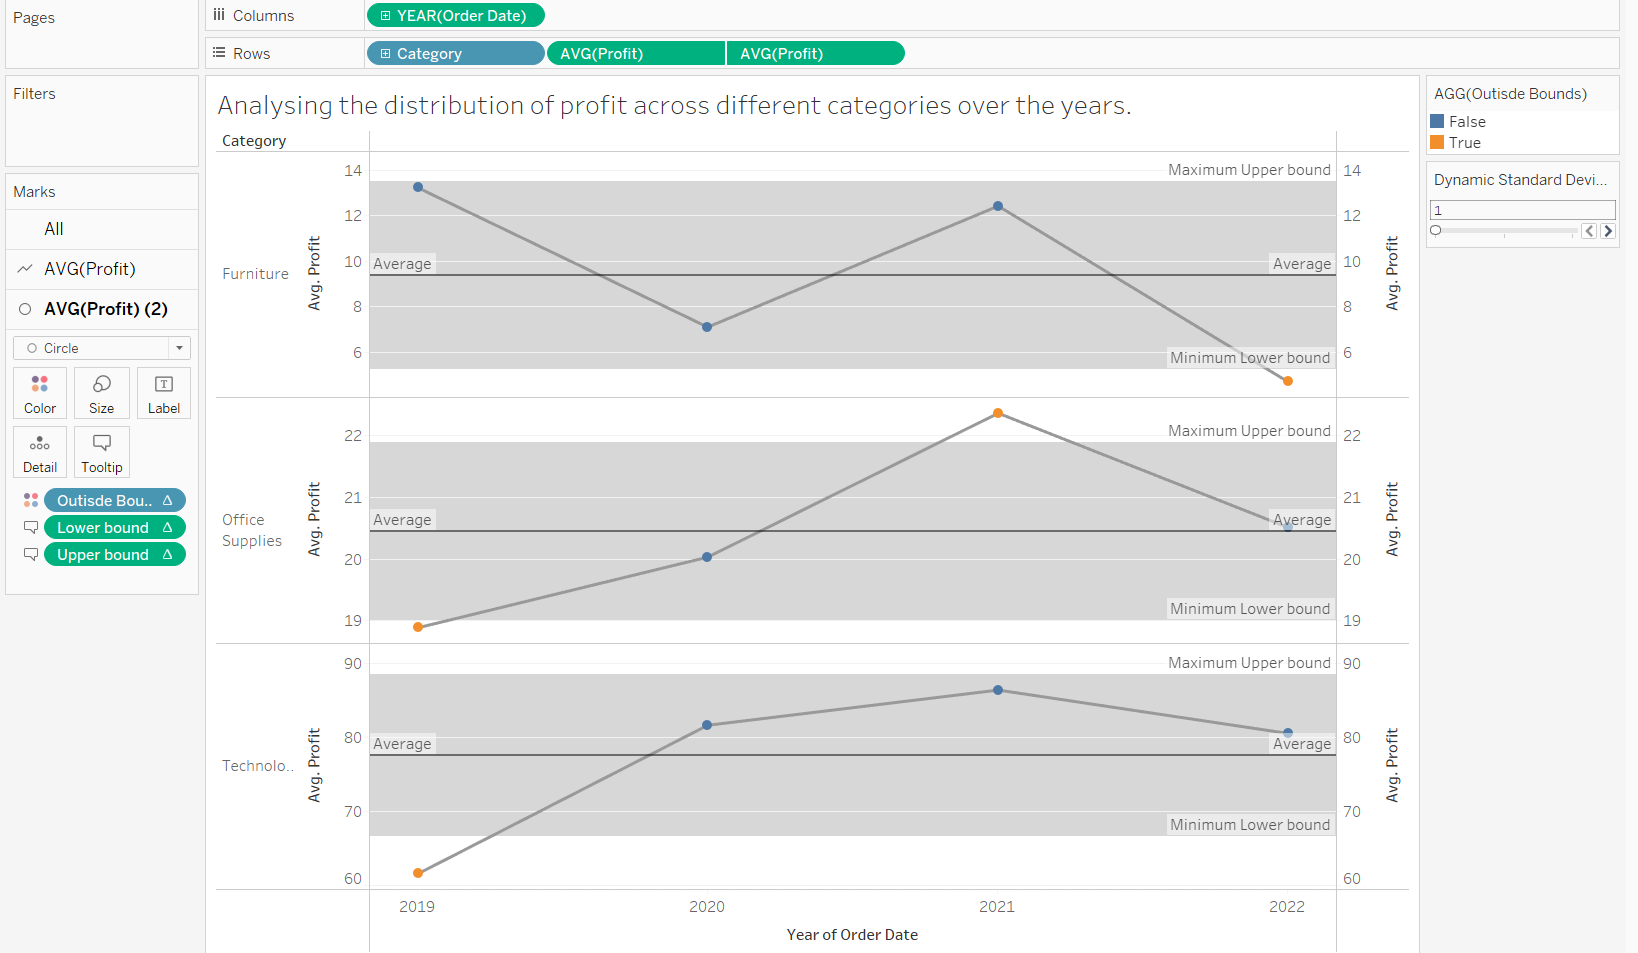Open the Detail mark card
This screenshot has height=953, width=1638.
tap(40, 452)
